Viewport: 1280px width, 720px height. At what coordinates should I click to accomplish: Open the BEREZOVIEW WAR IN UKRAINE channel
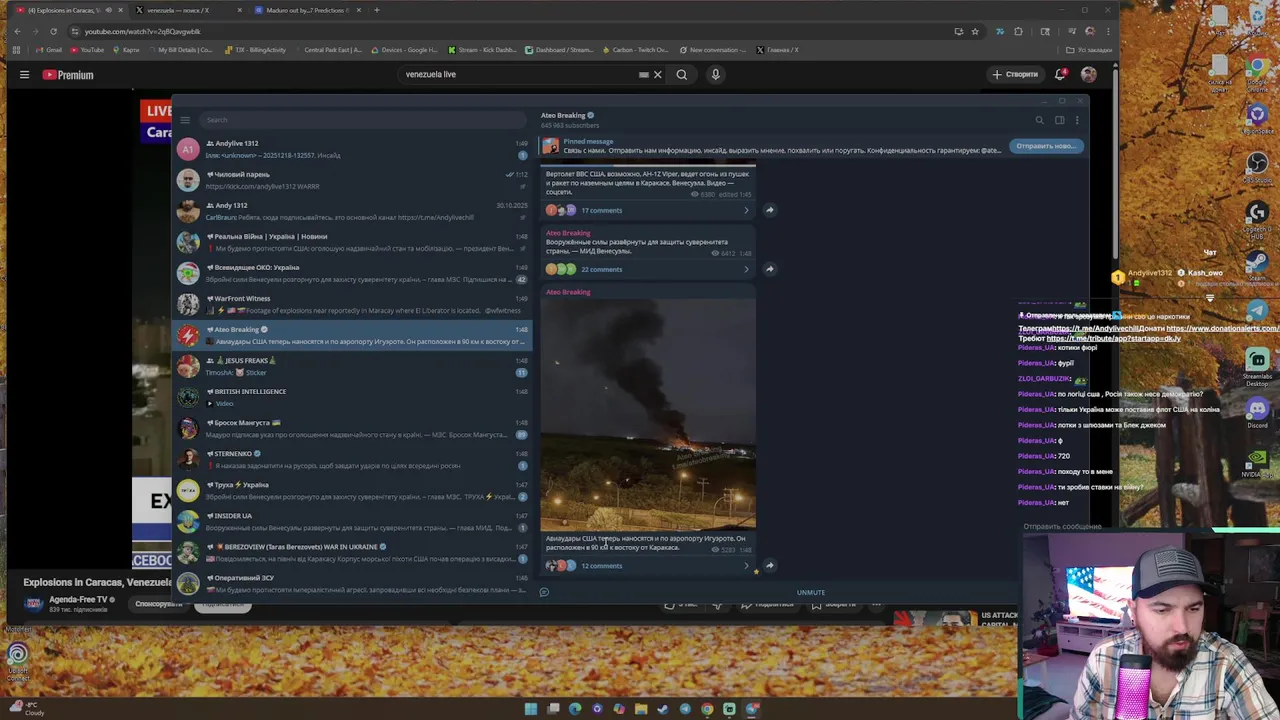[x=352, y=552]
